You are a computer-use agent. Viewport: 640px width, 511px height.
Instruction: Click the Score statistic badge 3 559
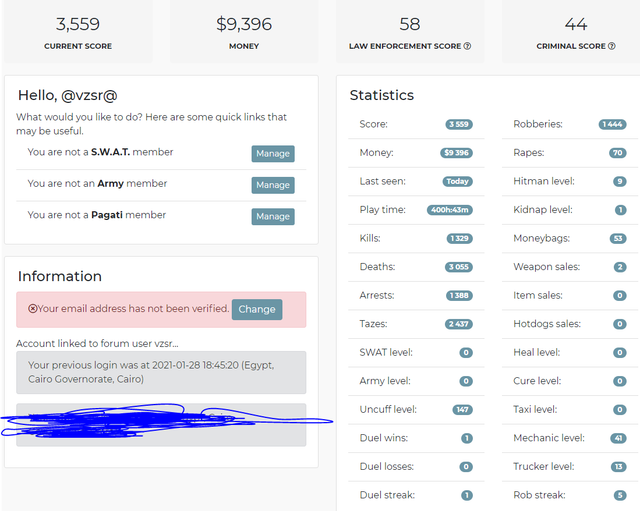point(459,124)
